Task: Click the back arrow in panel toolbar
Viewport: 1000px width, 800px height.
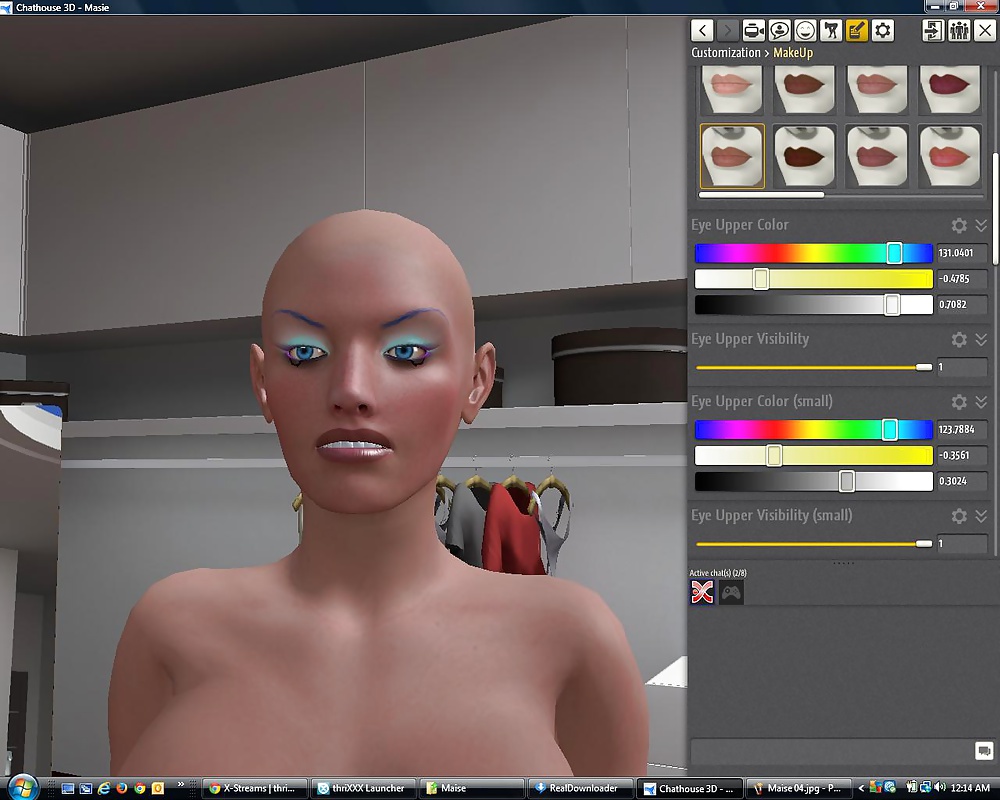Action: click(703, 30)
